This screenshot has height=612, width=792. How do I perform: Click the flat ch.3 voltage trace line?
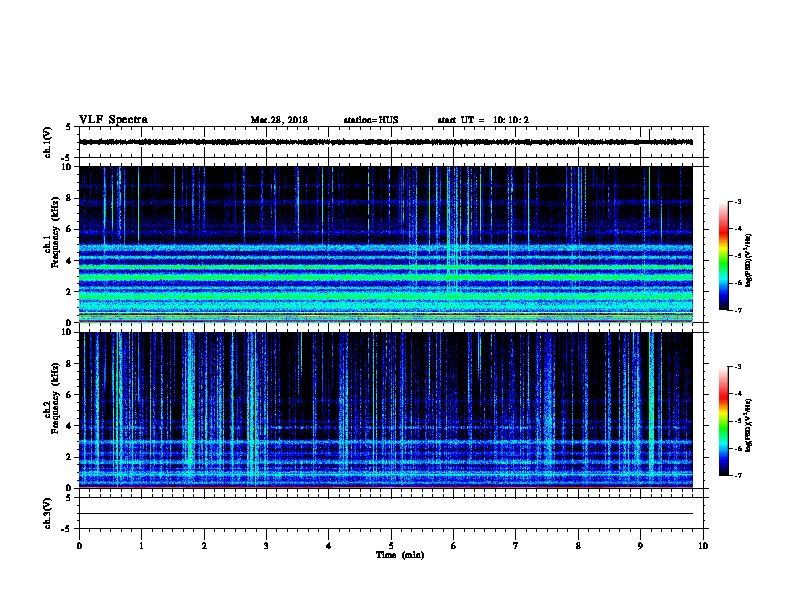386,514
